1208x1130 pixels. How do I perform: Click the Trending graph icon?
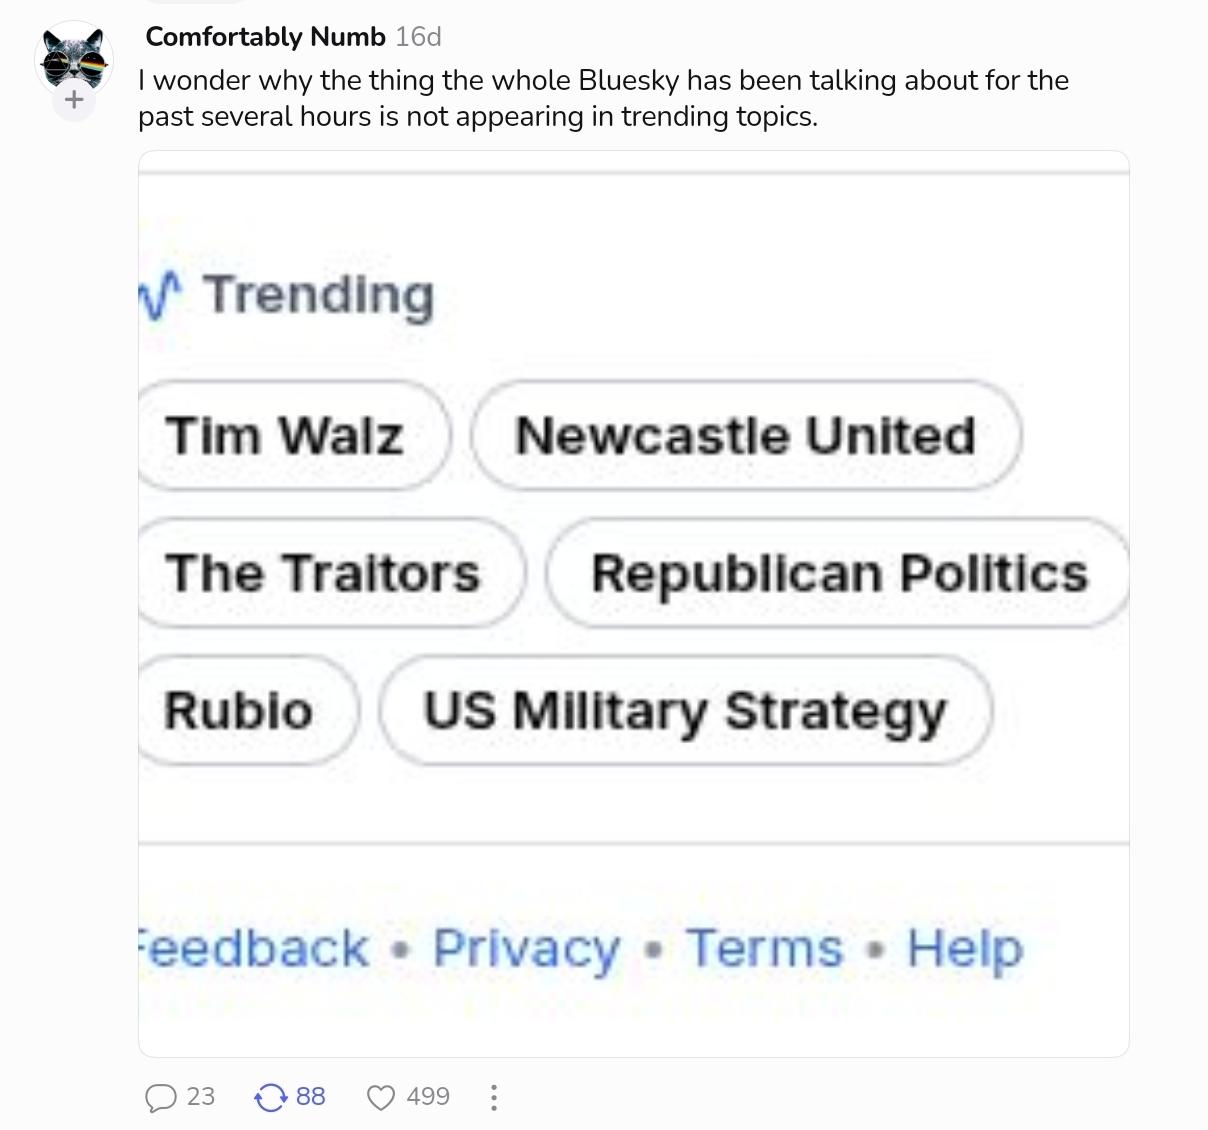tap(160, 295)
